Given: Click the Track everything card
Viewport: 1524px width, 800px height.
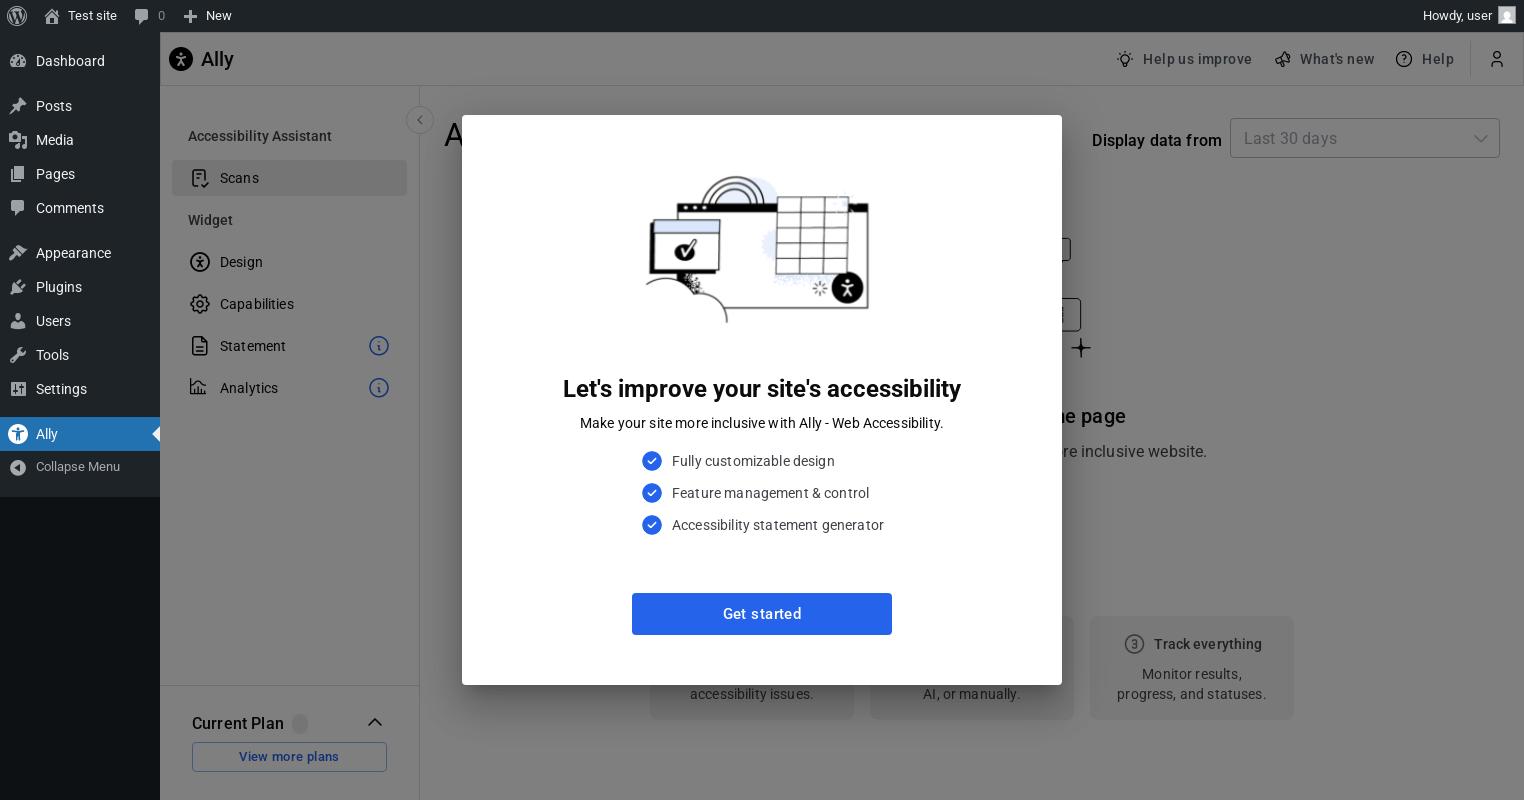Looking at the screenshot, I should click(x=1192, y=668).
